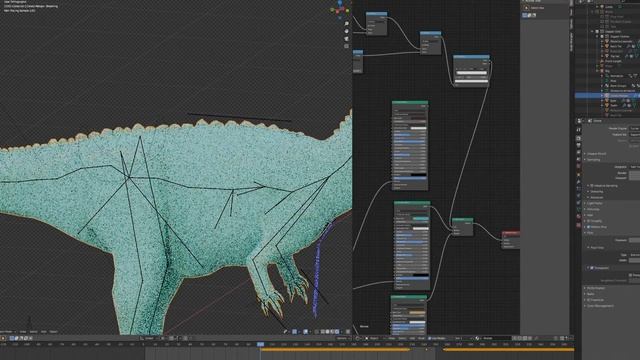Select the red Material Output node
The width and height of the screenshot is (640, 360).
tap(511, 240)
